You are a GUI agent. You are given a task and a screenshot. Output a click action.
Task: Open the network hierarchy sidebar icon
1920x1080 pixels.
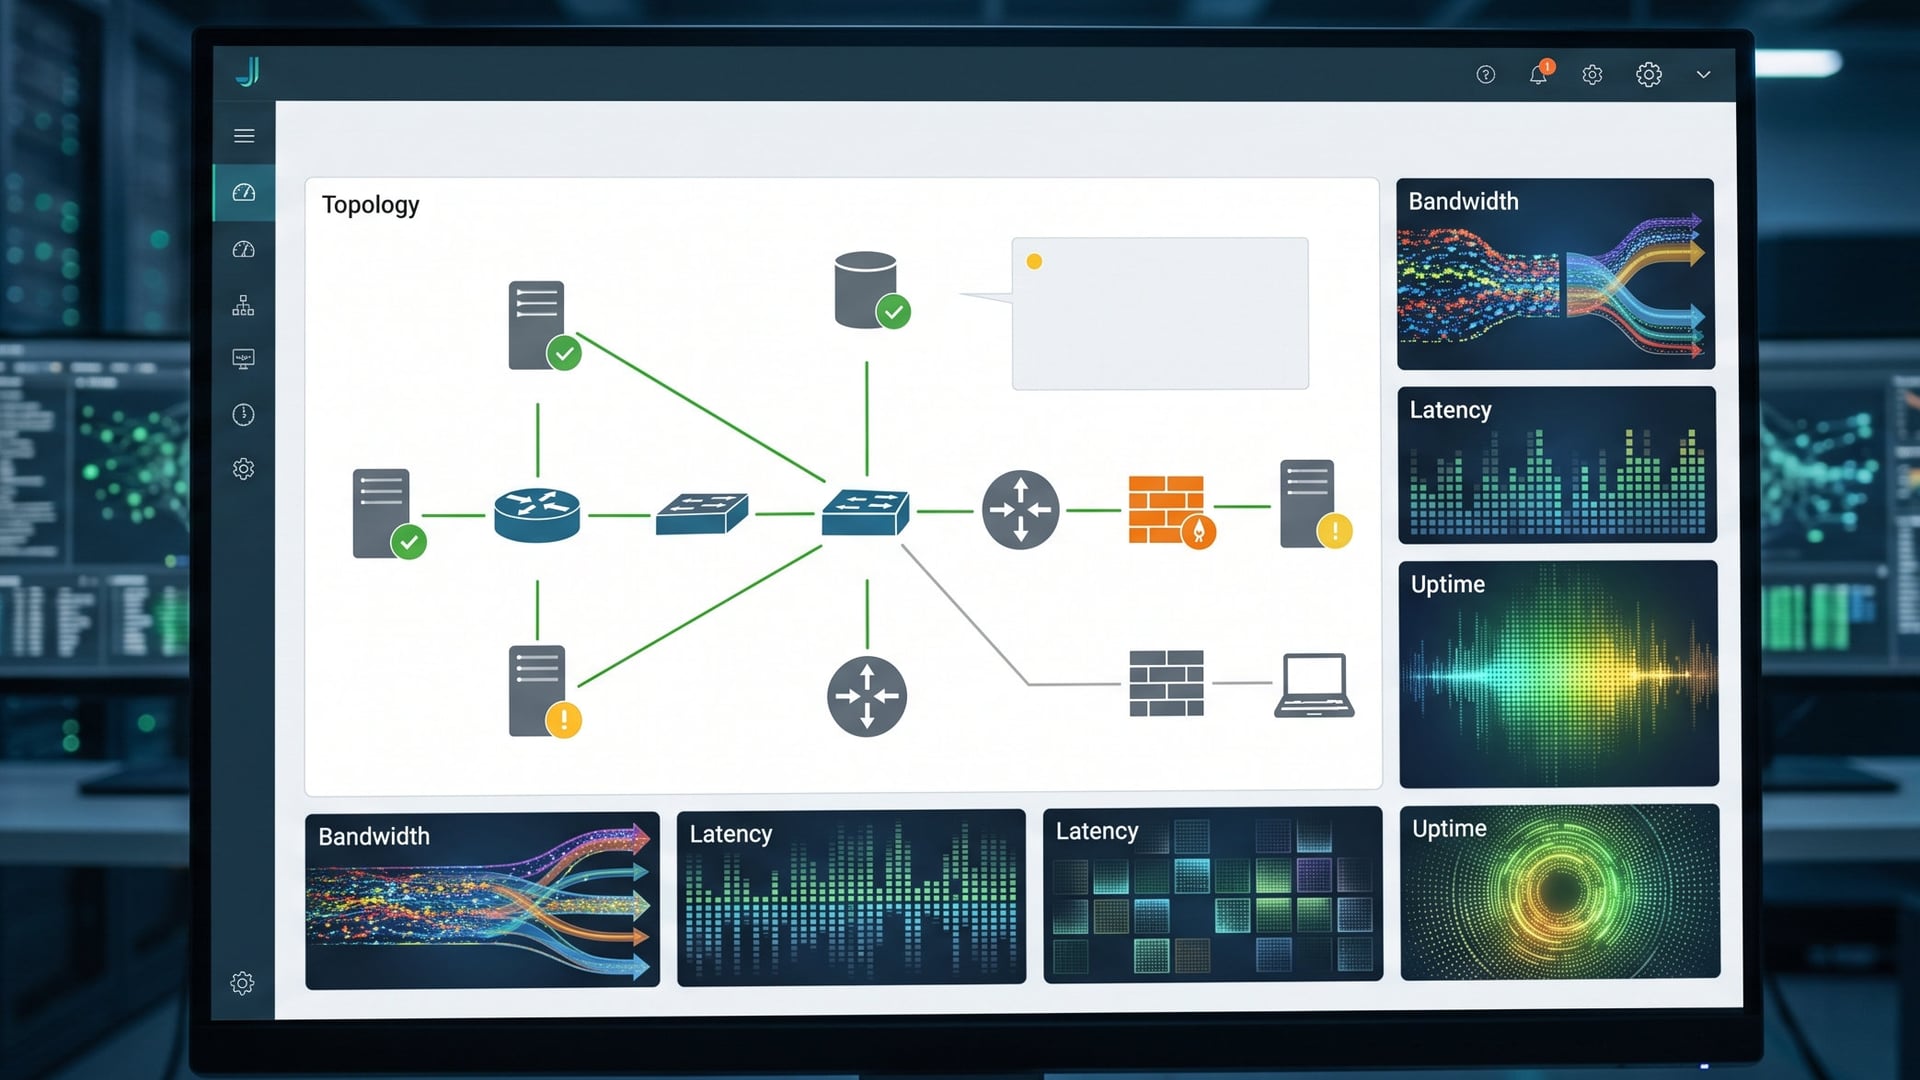coord(243,305)
